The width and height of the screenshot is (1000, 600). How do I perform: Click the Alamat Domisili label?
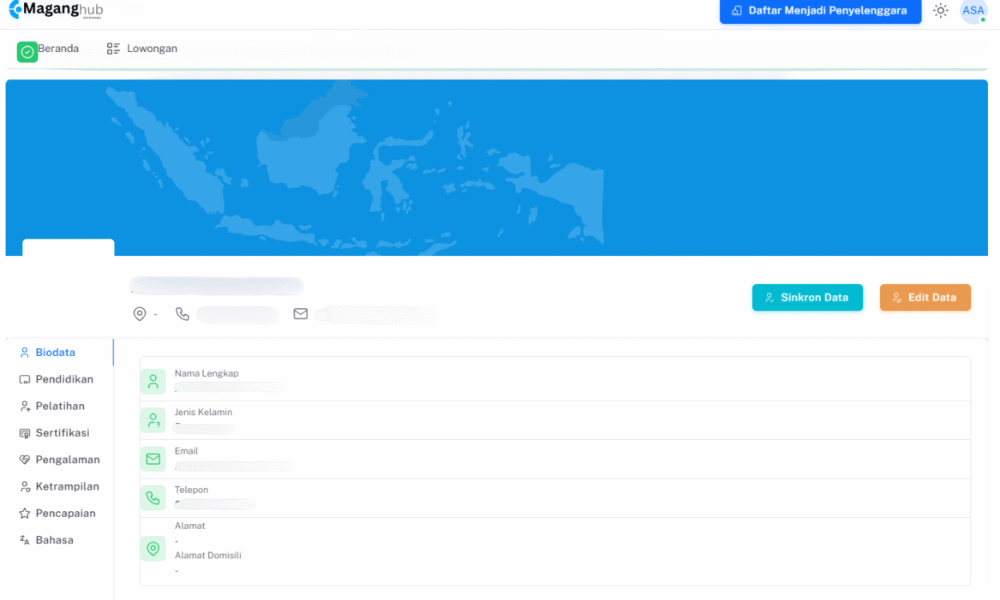coord(208,556)
